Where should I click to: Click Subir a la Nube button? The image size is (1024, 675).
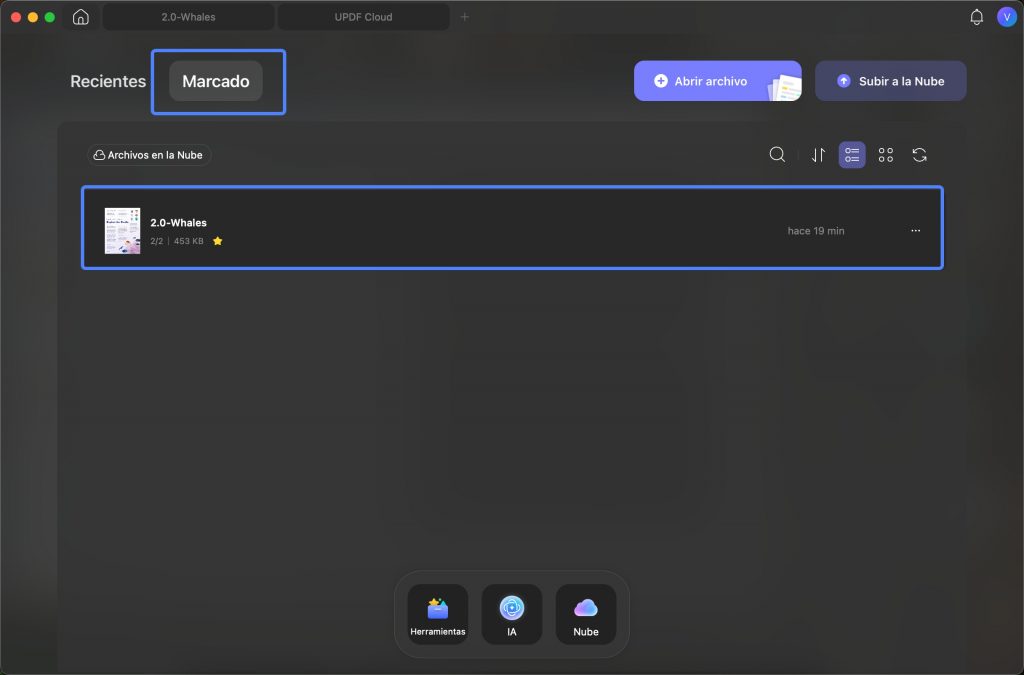coord(891,81)
